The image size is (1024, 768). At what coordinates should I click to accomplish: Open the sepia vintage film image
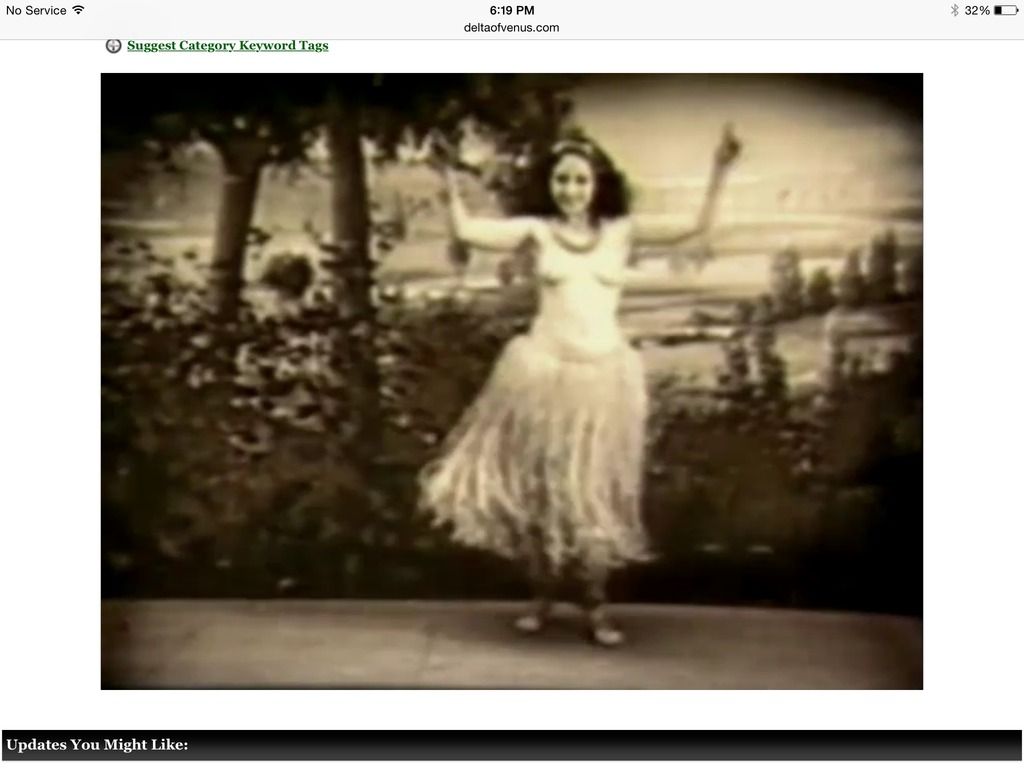[511, 380]
